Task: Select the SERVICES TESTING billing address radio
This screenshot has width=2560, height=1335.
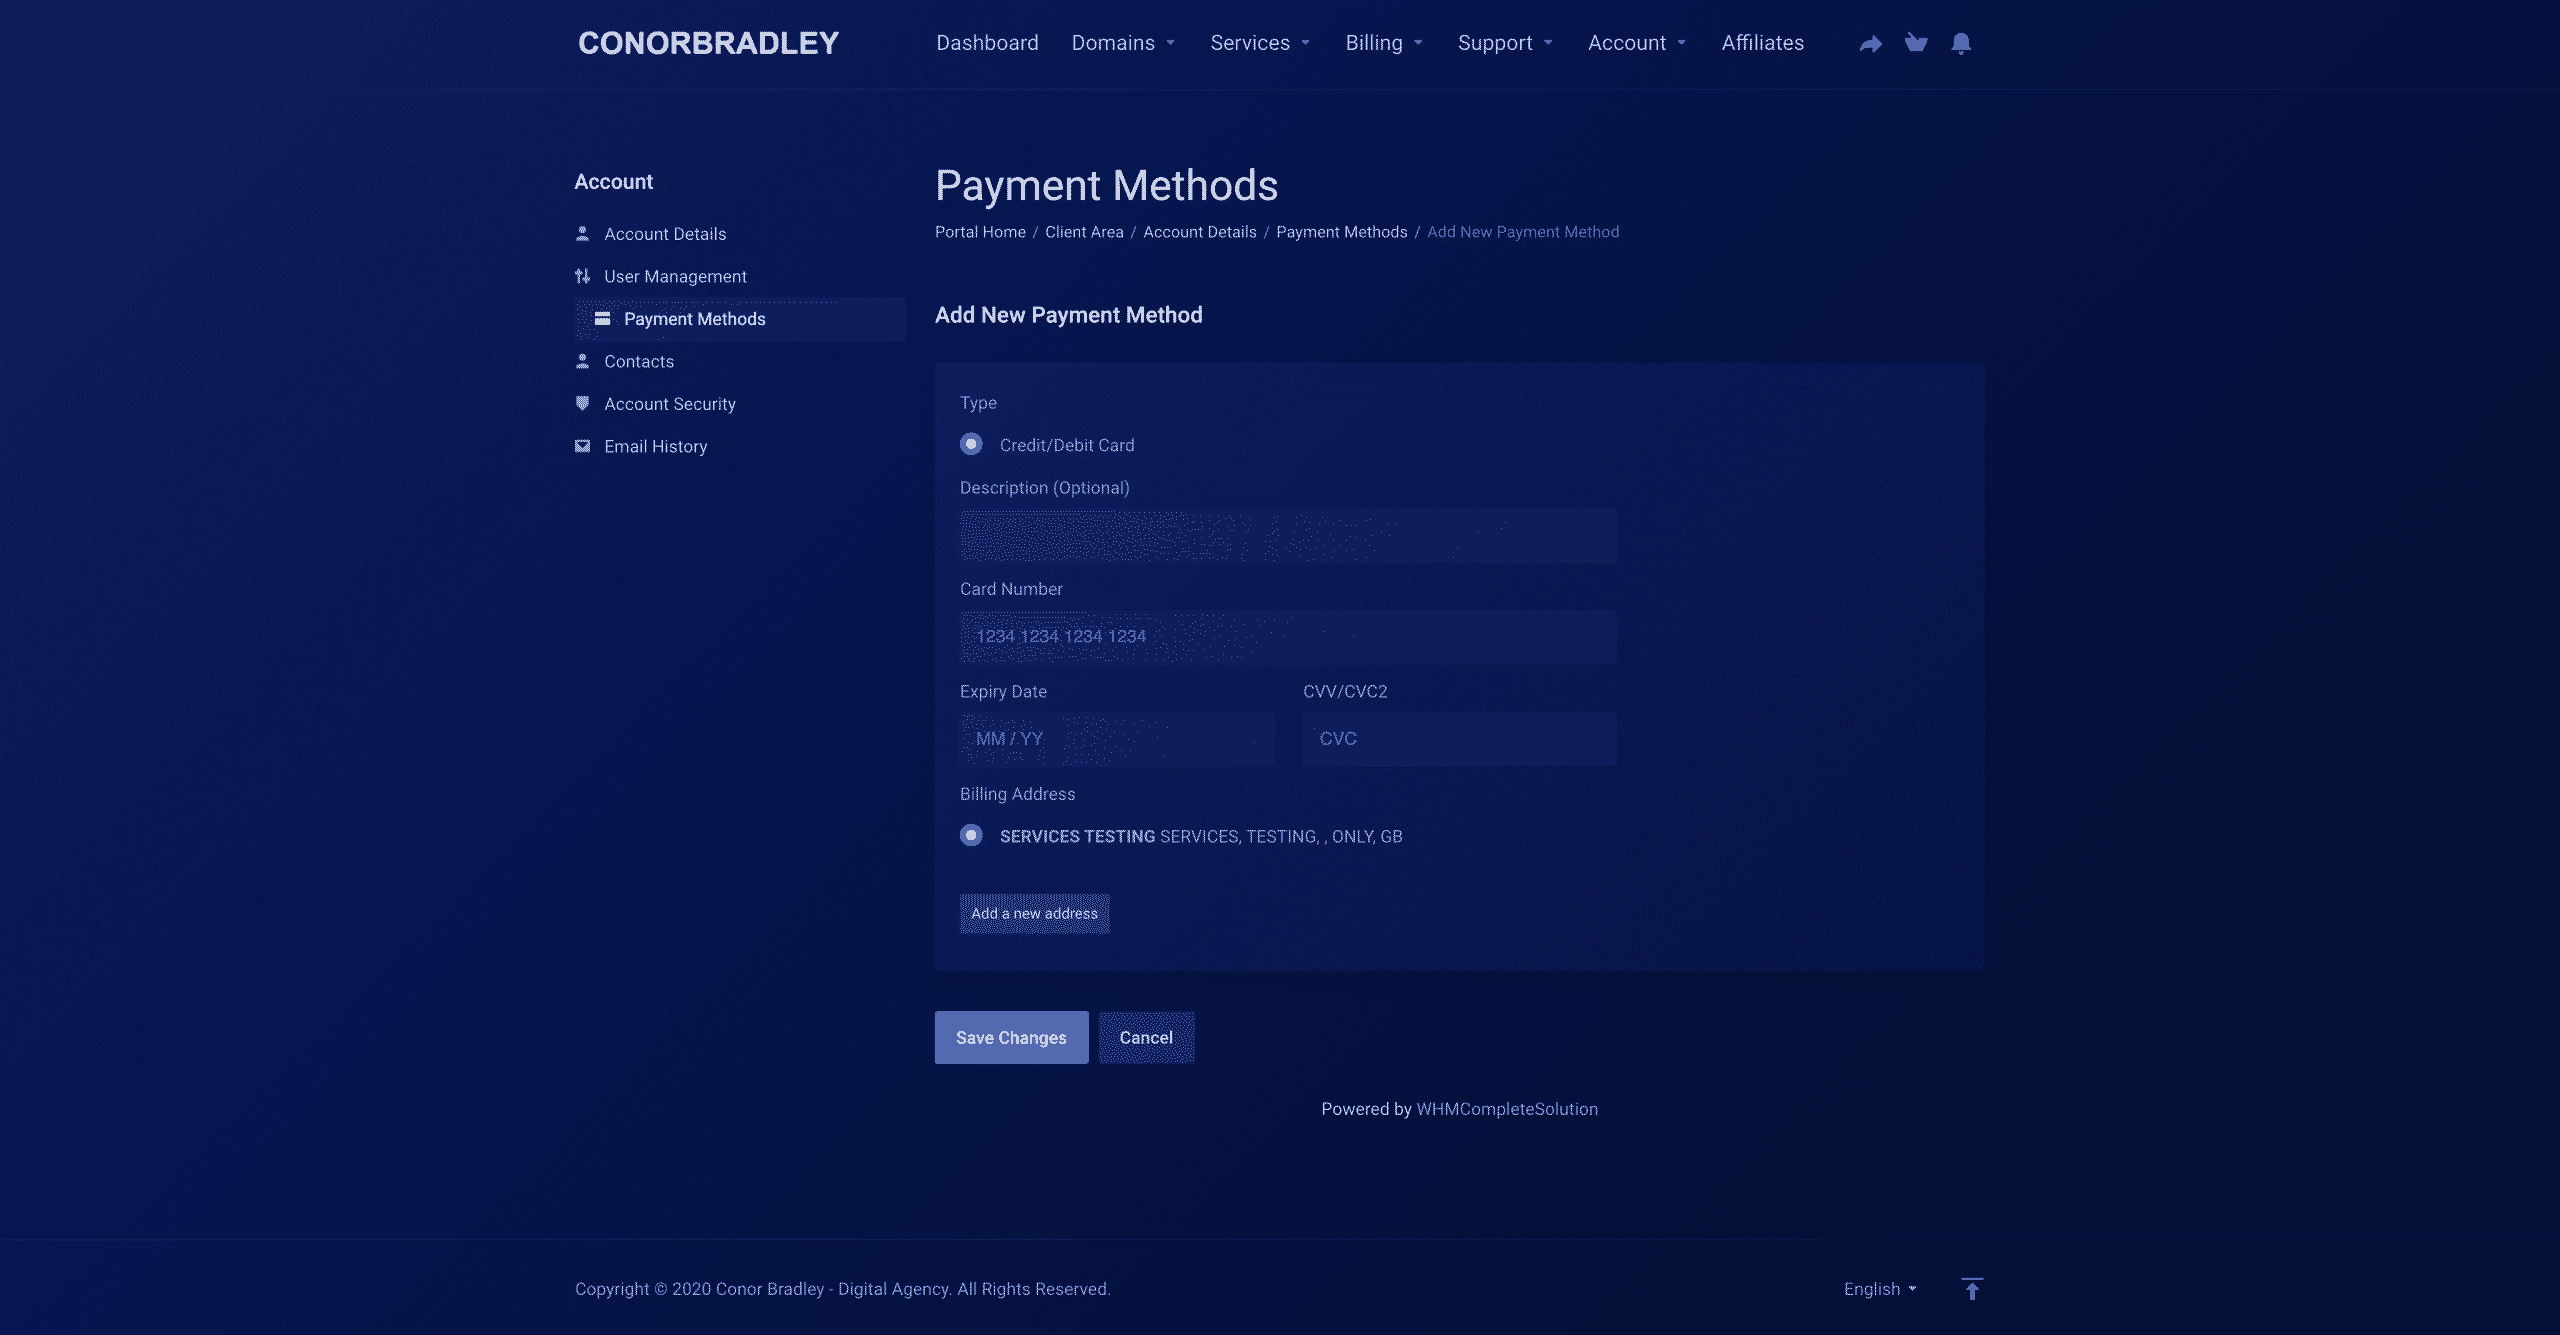Action: click(x=971, y=835)
